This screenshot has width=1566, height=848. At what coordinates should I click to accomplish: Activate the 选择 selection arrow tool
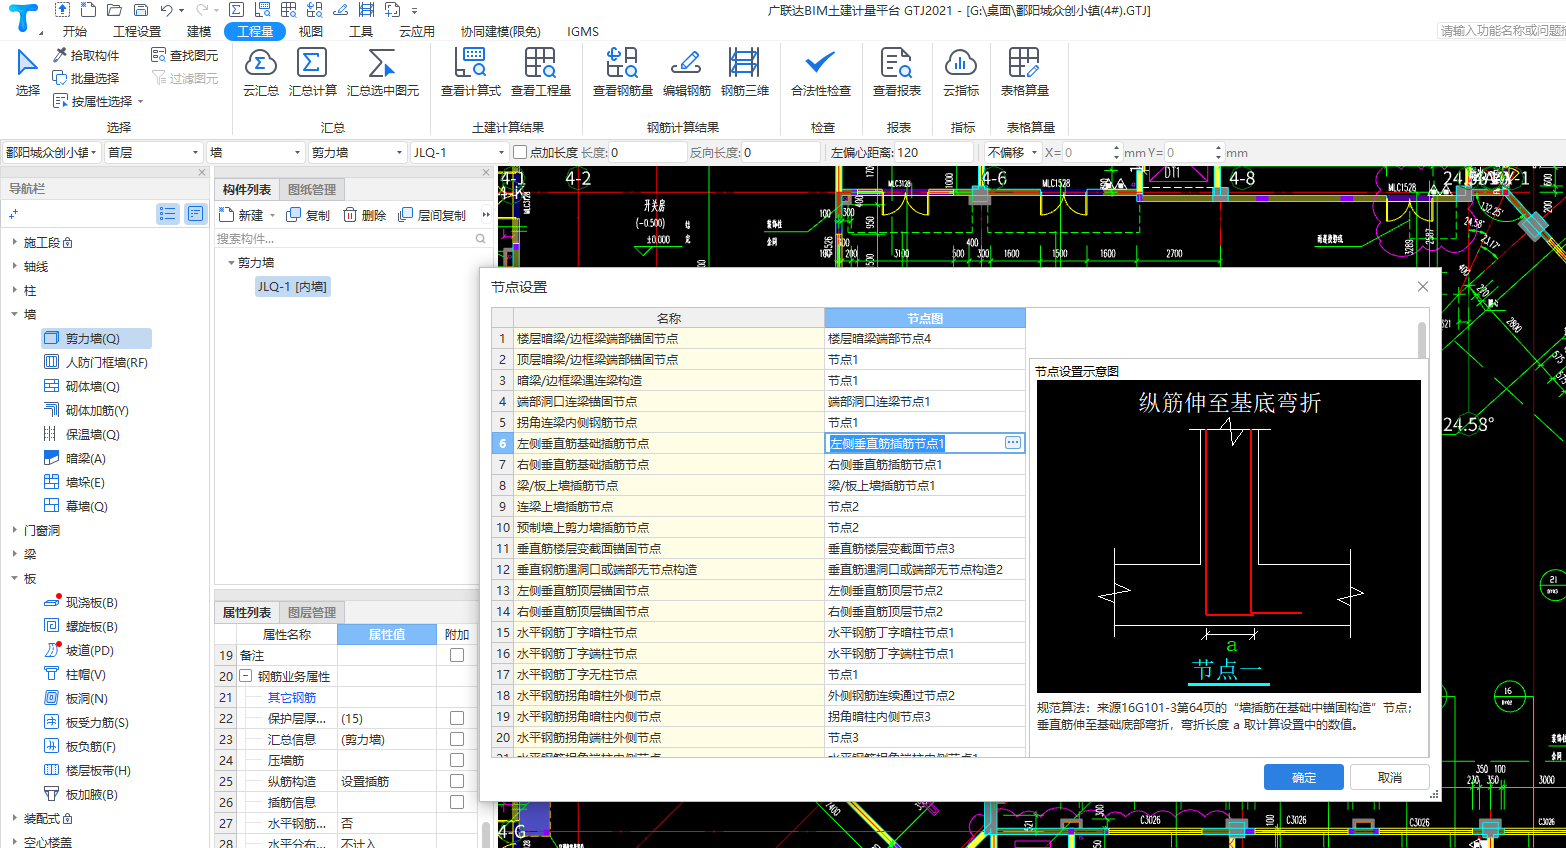pos(27,72)
